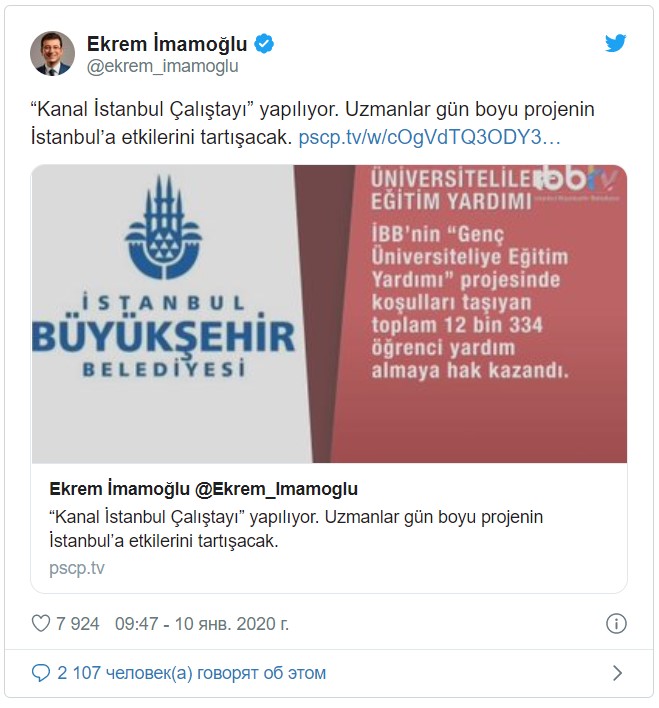The height and width of the screenshot is (708, 659).
Task: Expand the conversation with the right chevron
Action: pyautogui.click(x=617, y=673)
